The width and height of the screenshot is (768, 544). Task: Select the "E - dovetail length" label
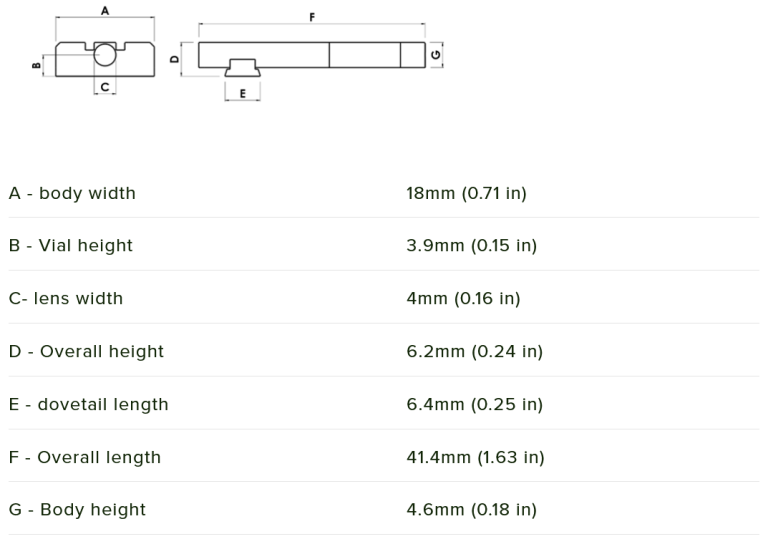pyautogui.click(x=88, y=404)
